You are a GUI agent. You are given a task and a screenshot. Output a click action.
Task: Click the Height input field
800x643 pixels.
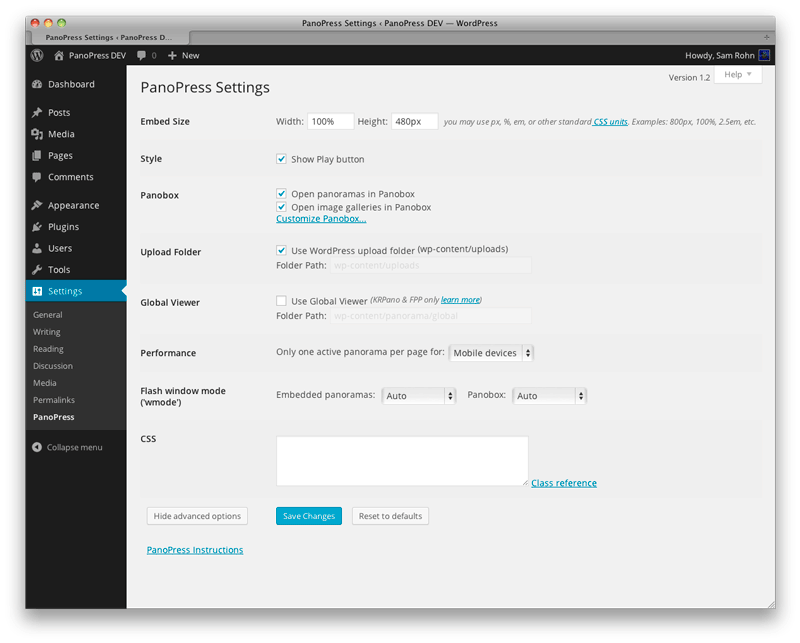[414, 121]
